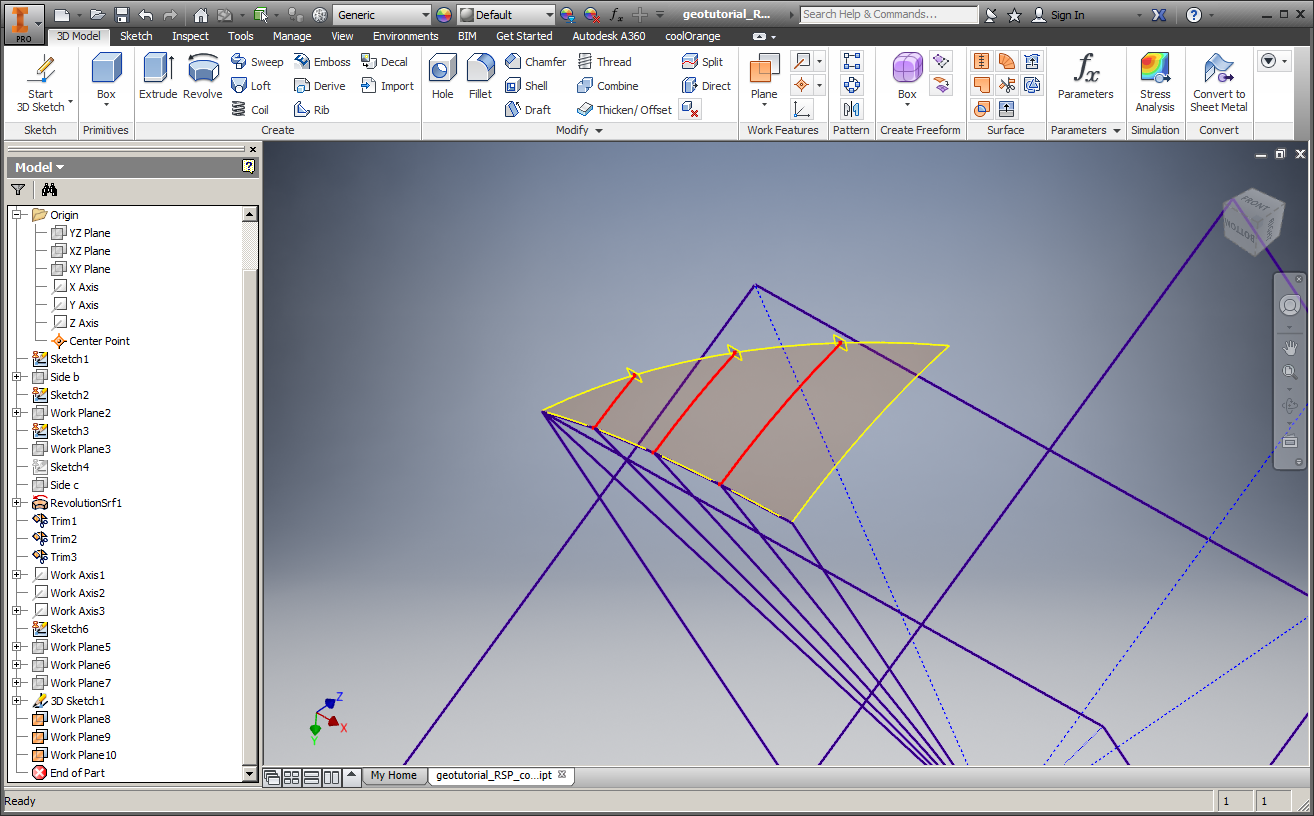Select the Revolve tool
The image size is (1314, 816).
[203, 77]
